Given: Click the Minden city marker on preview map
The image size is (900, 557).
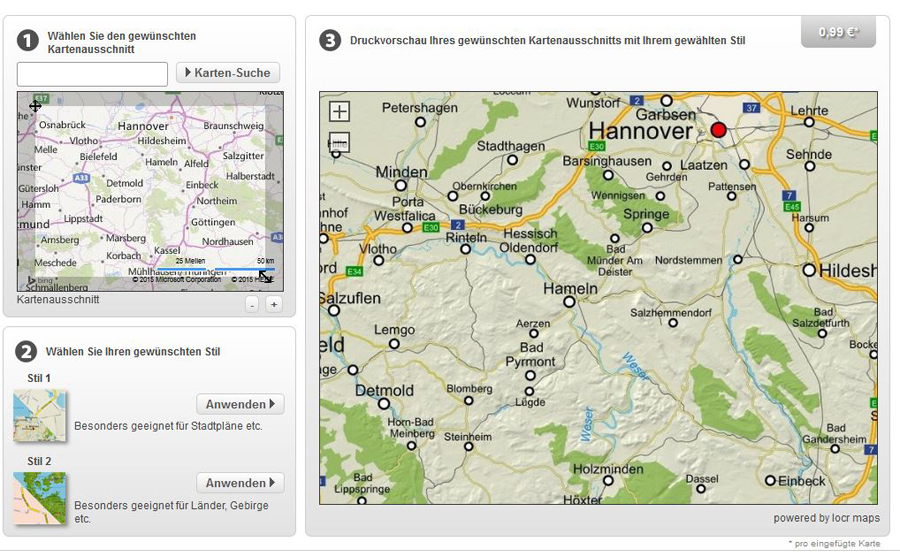Looking at the screenshot, I should click(x=401, y=185).
